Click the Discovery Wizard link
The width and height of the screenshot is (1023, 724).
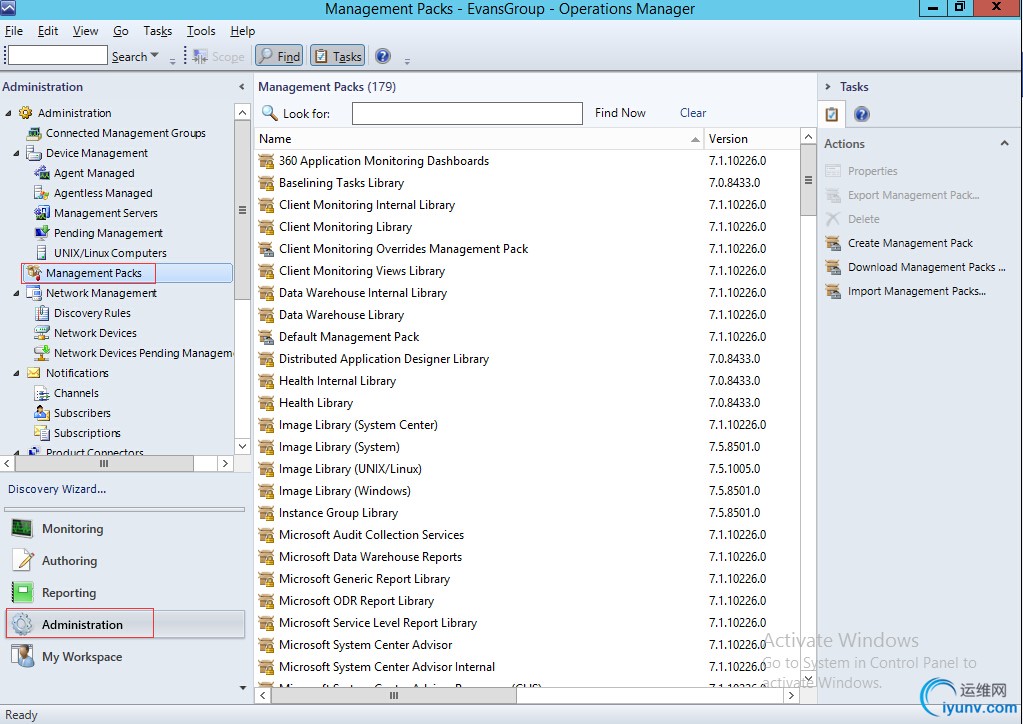(57, 489)
